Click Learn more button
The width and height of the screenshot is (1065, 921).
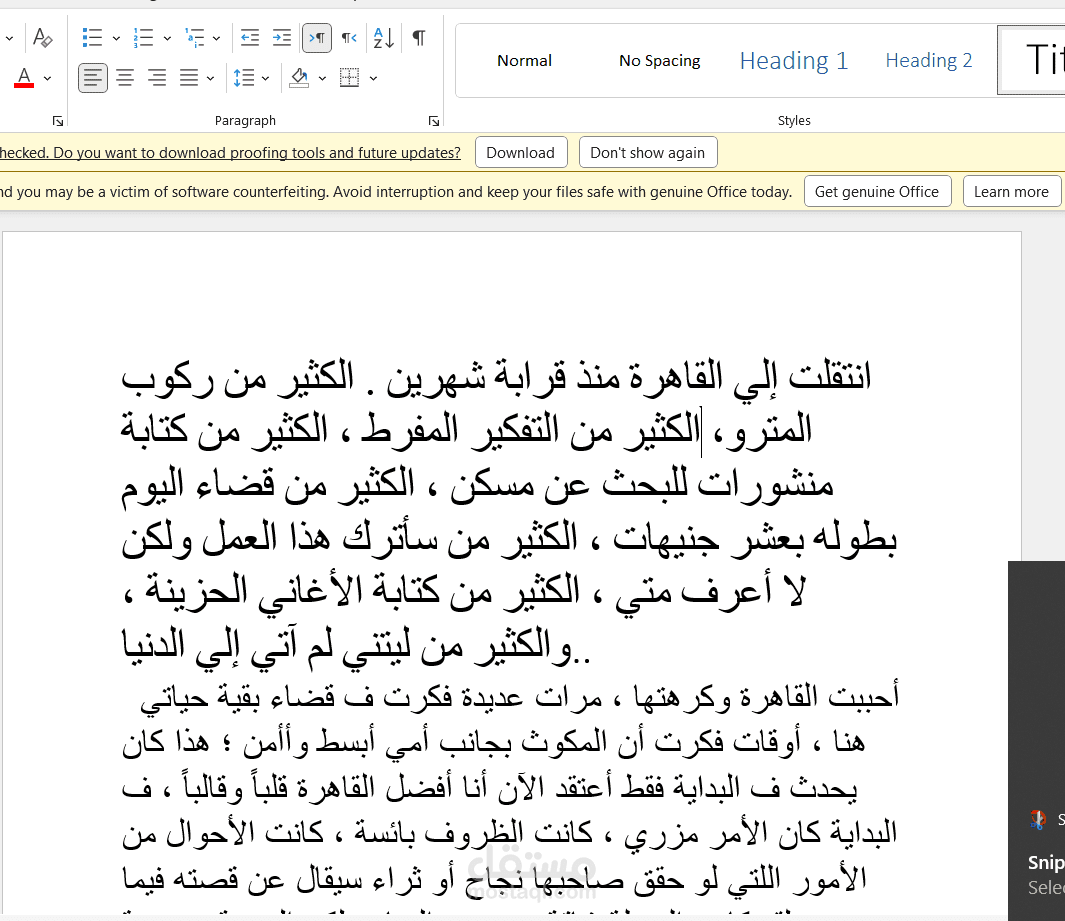[1011, 192]
